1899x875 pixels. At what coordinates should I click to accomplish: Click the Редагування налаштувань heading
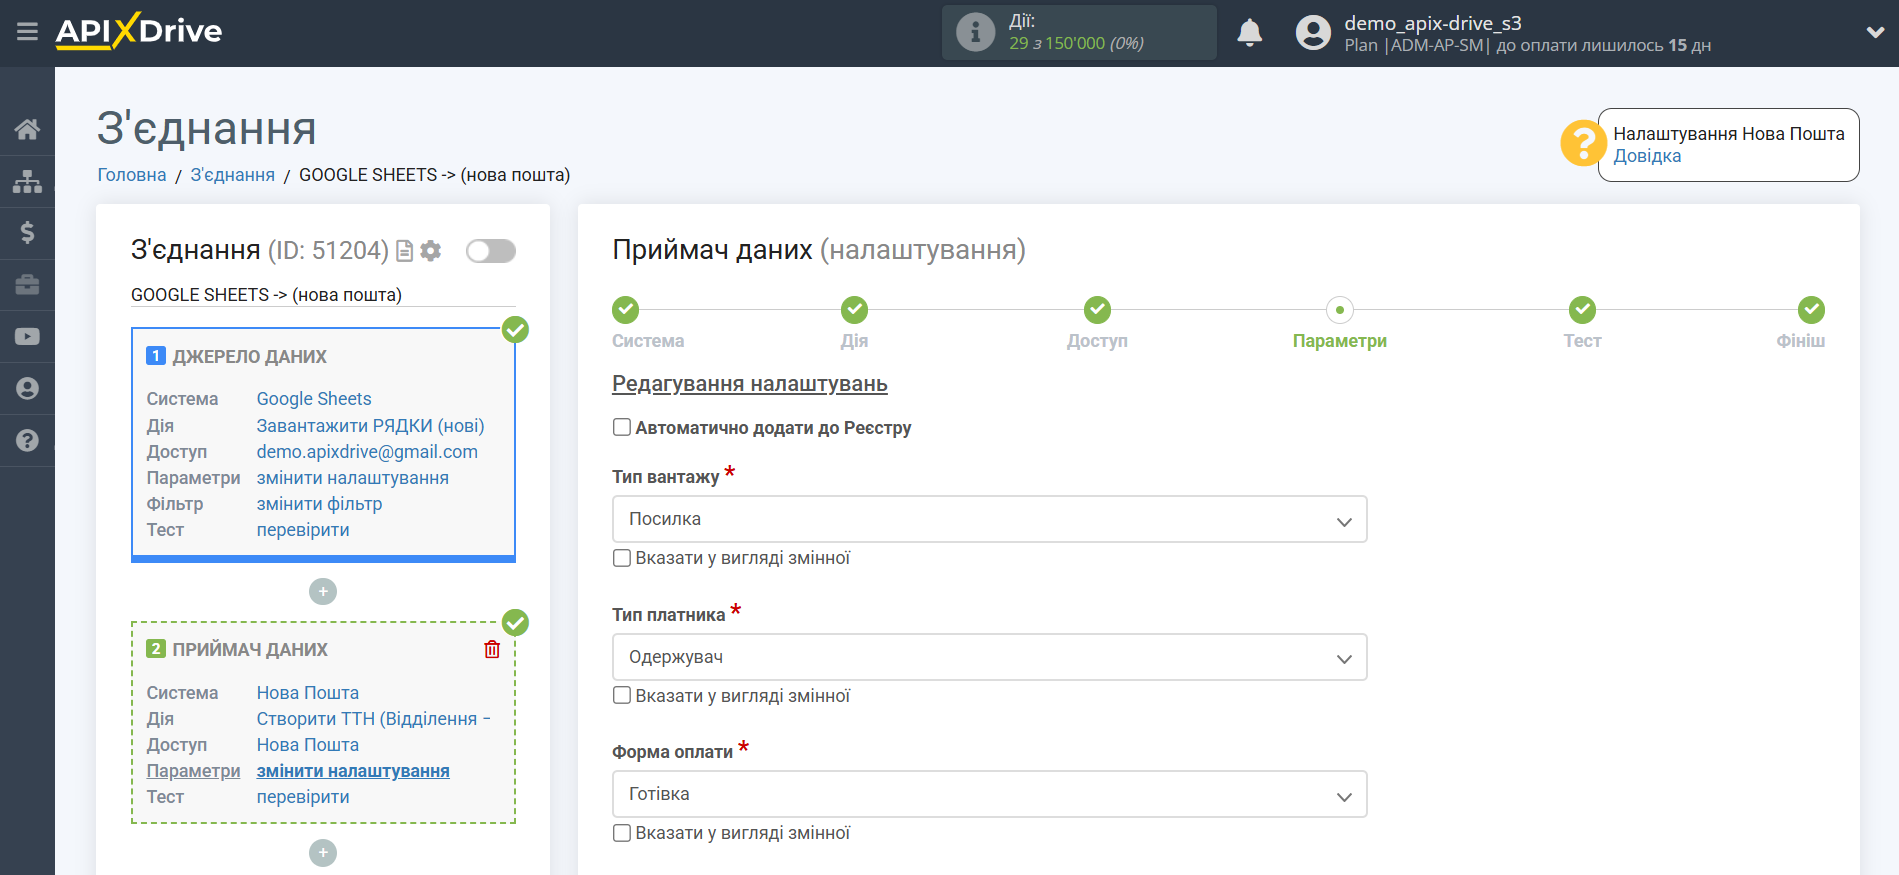coord(750,384)
